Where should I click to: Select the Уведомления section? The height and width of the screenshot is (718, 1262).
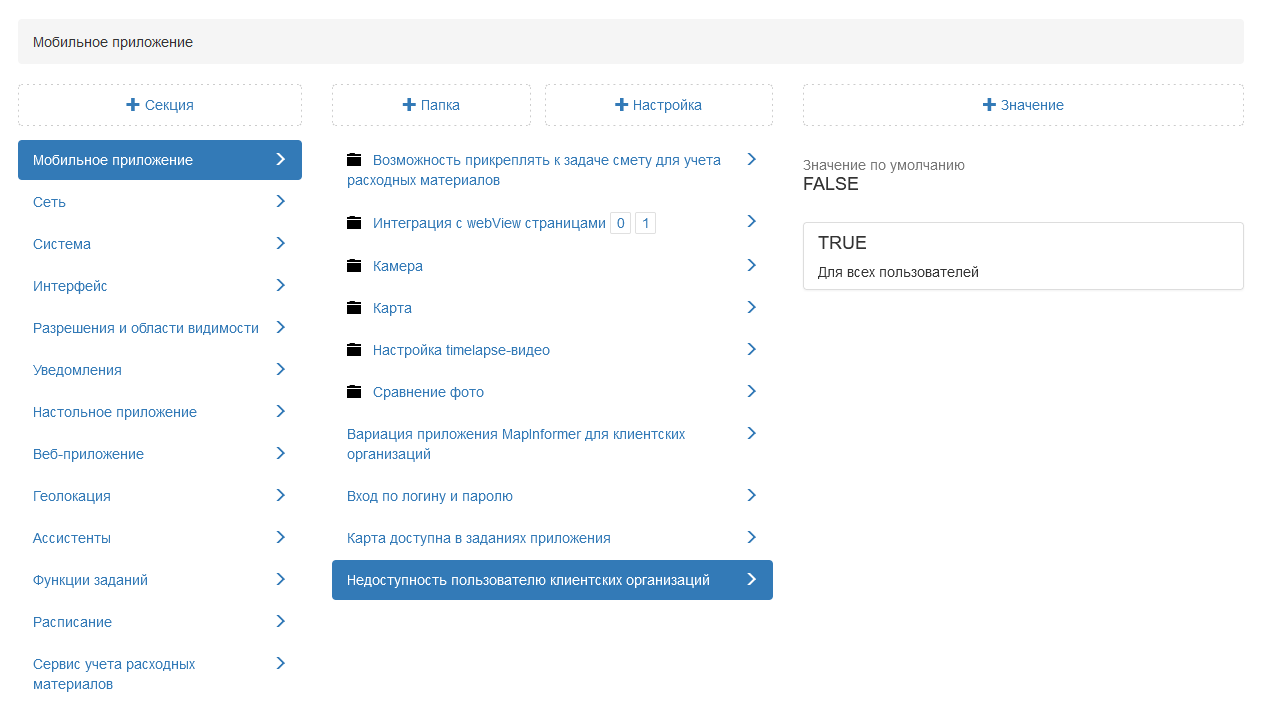[x=77, y=370]
